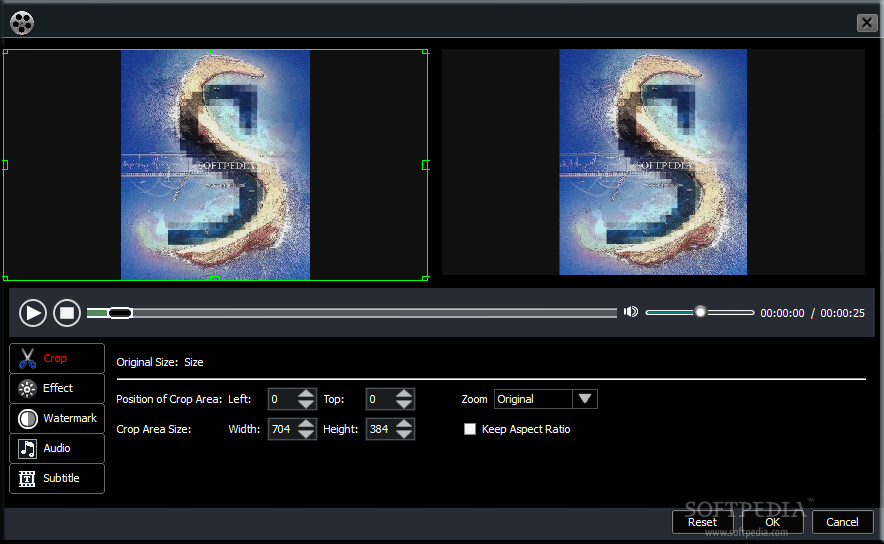Screen dimensions: 884x544
Task: Click the bottom-left corner crop handle
Action: 5,278
